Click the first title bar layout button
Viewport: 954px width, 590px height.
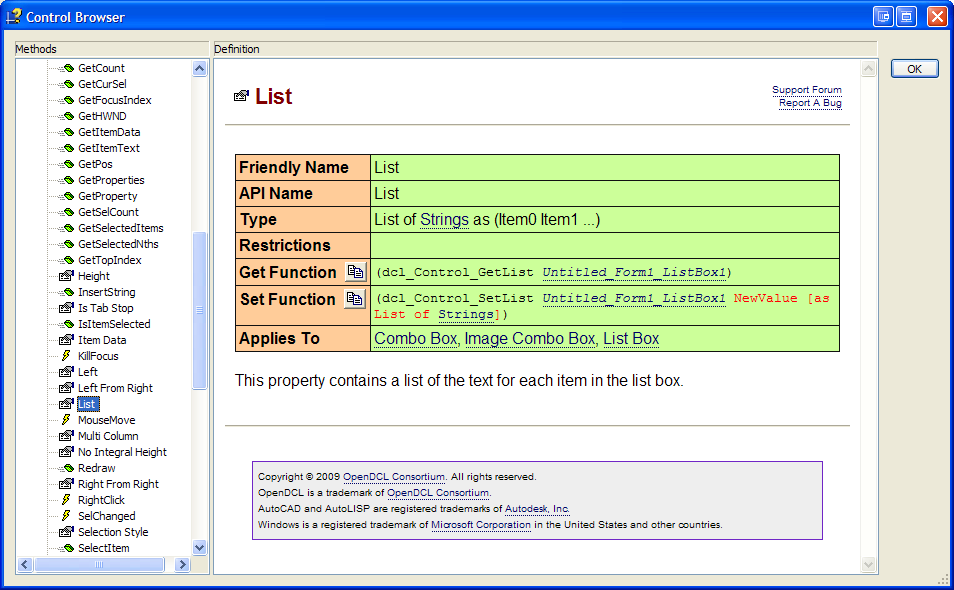[x=883, y=16]
